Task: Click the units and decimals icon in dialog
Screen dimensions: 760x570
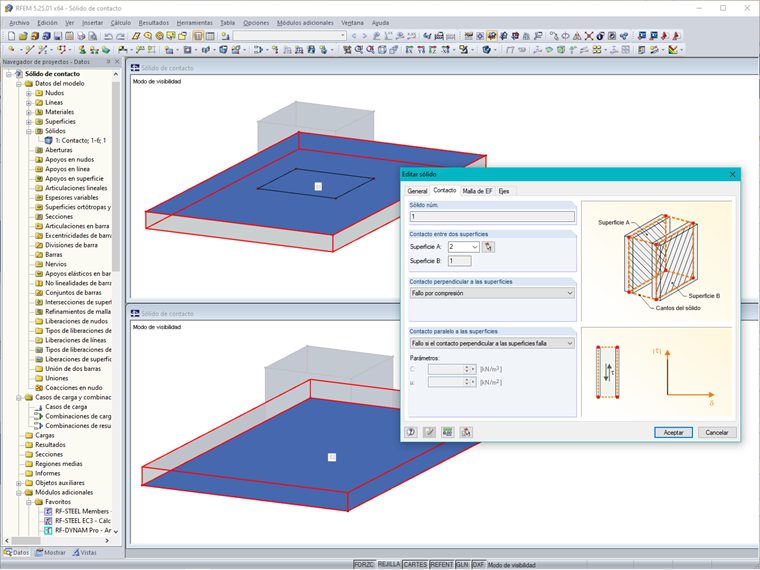Action: (447, 432)
